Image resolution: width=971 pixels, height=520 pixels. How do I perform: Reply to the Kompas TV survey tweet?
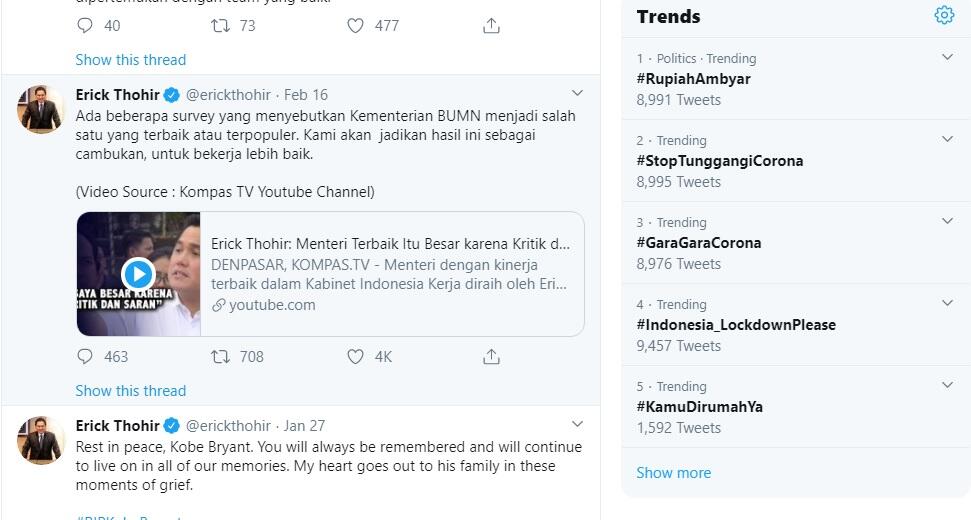86,356
